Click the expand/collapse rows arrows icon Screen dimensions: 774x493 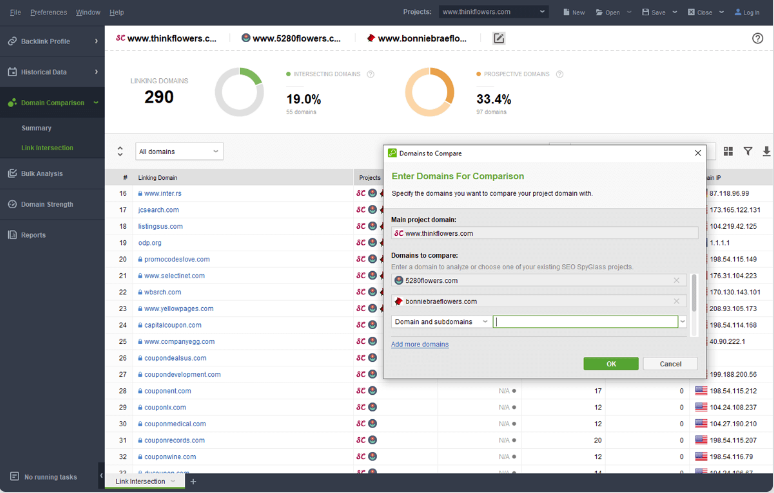pyautogui.click(x=120, y=152)
